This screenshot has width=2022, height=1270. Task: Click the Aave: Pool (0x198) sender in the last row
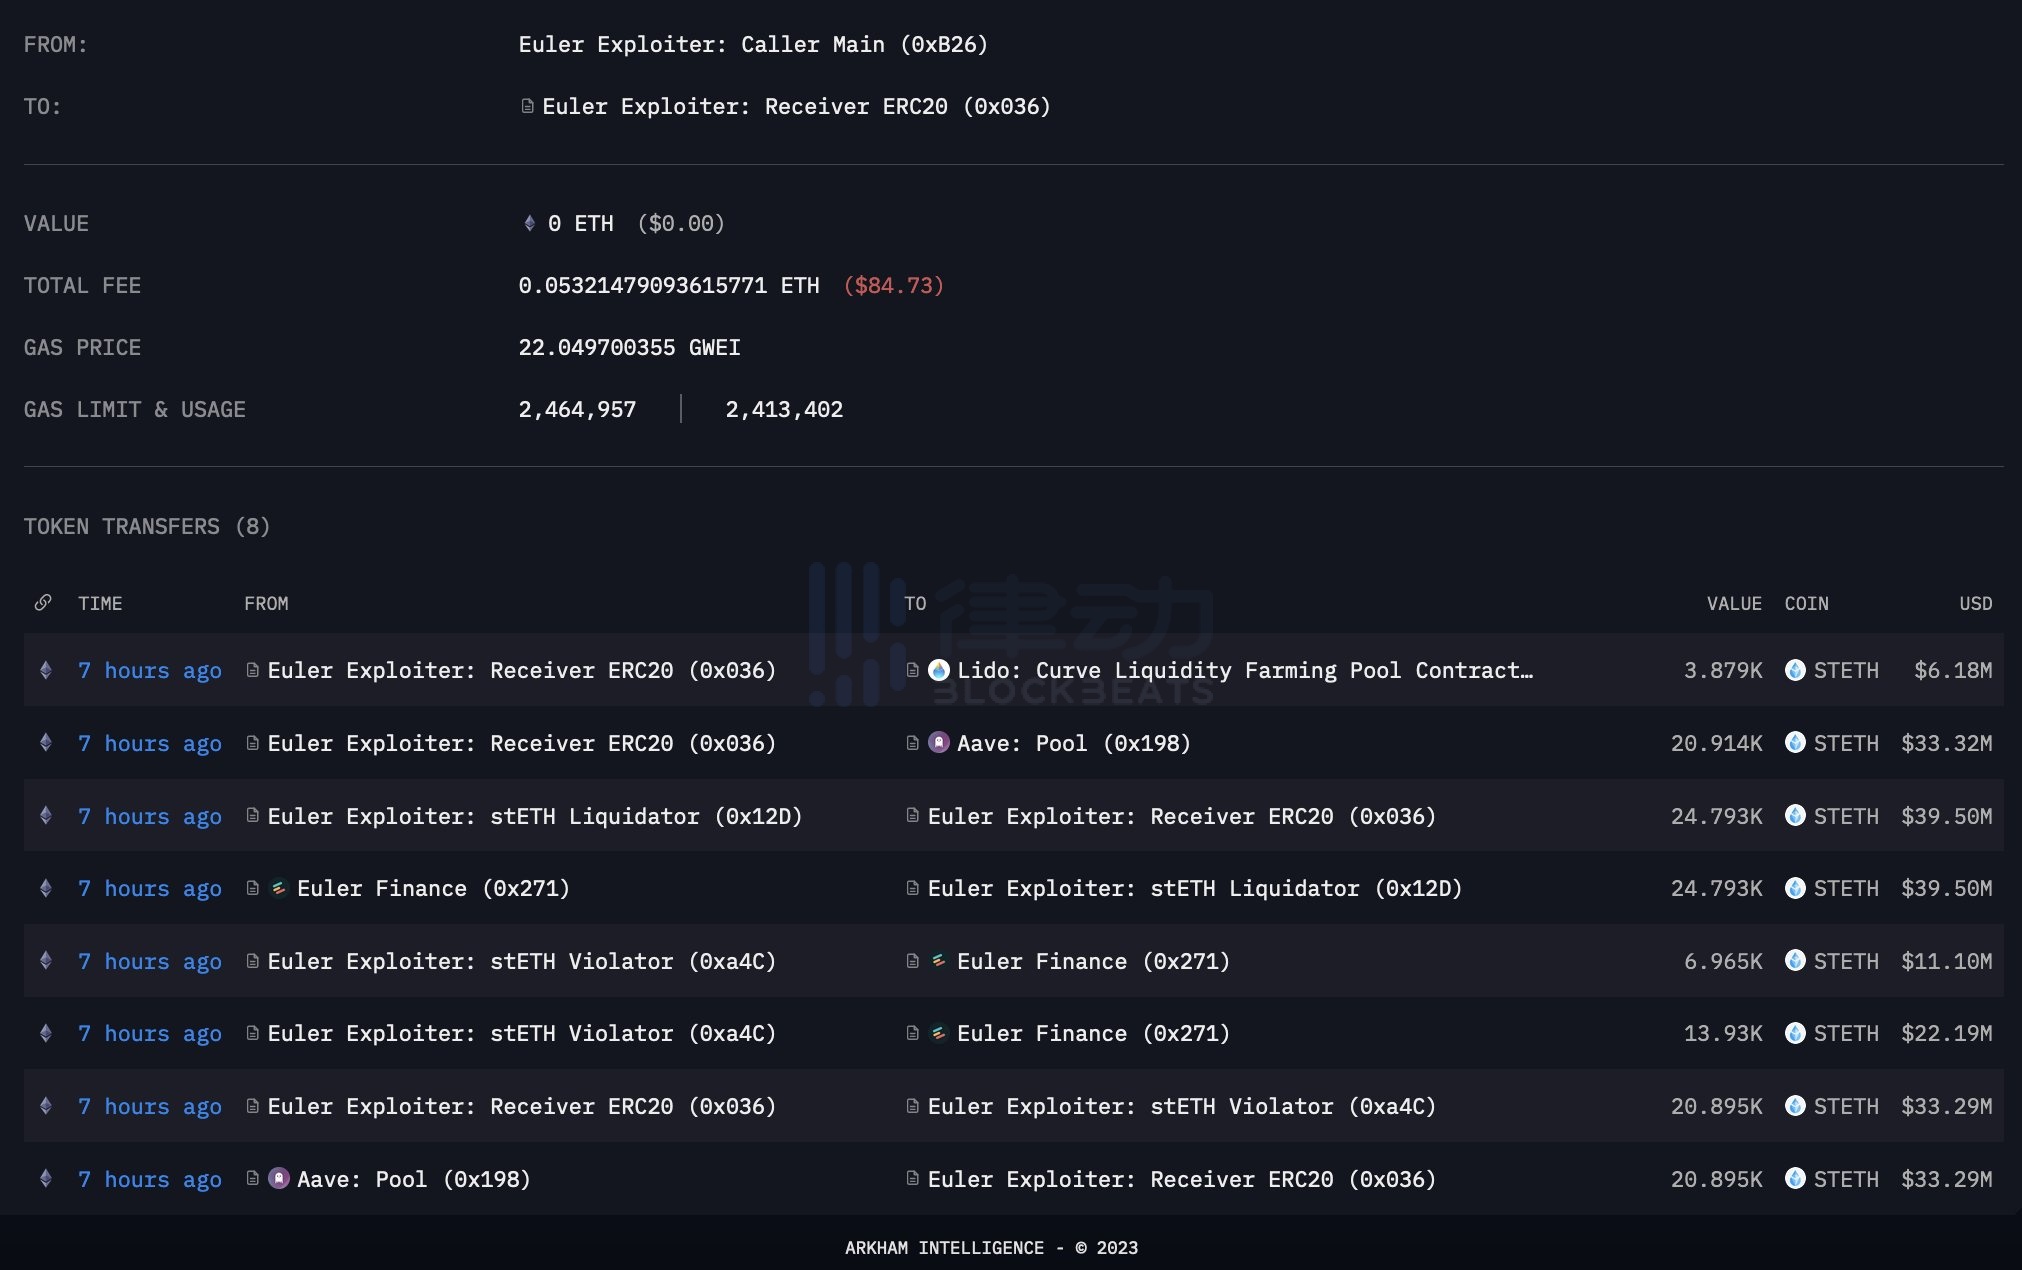pos(413,1179)
